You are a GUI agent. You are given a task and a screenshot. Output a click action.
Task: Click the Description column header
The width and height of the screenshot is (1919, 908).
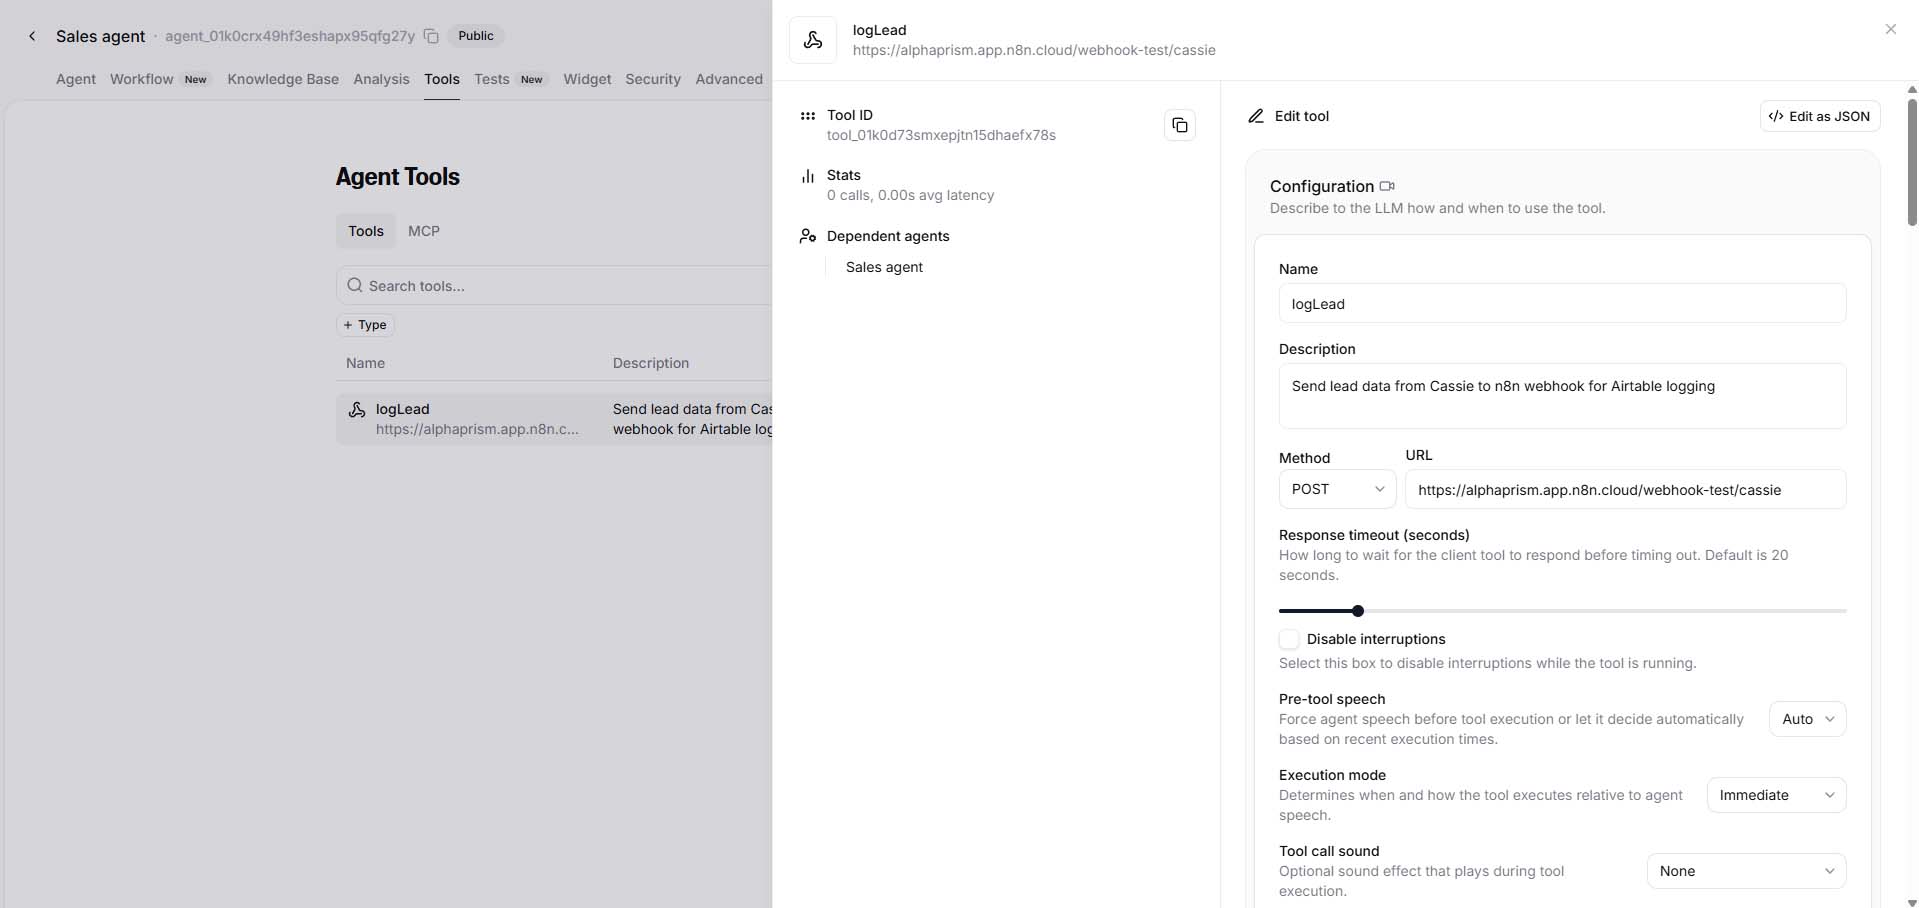coord(651,363)
